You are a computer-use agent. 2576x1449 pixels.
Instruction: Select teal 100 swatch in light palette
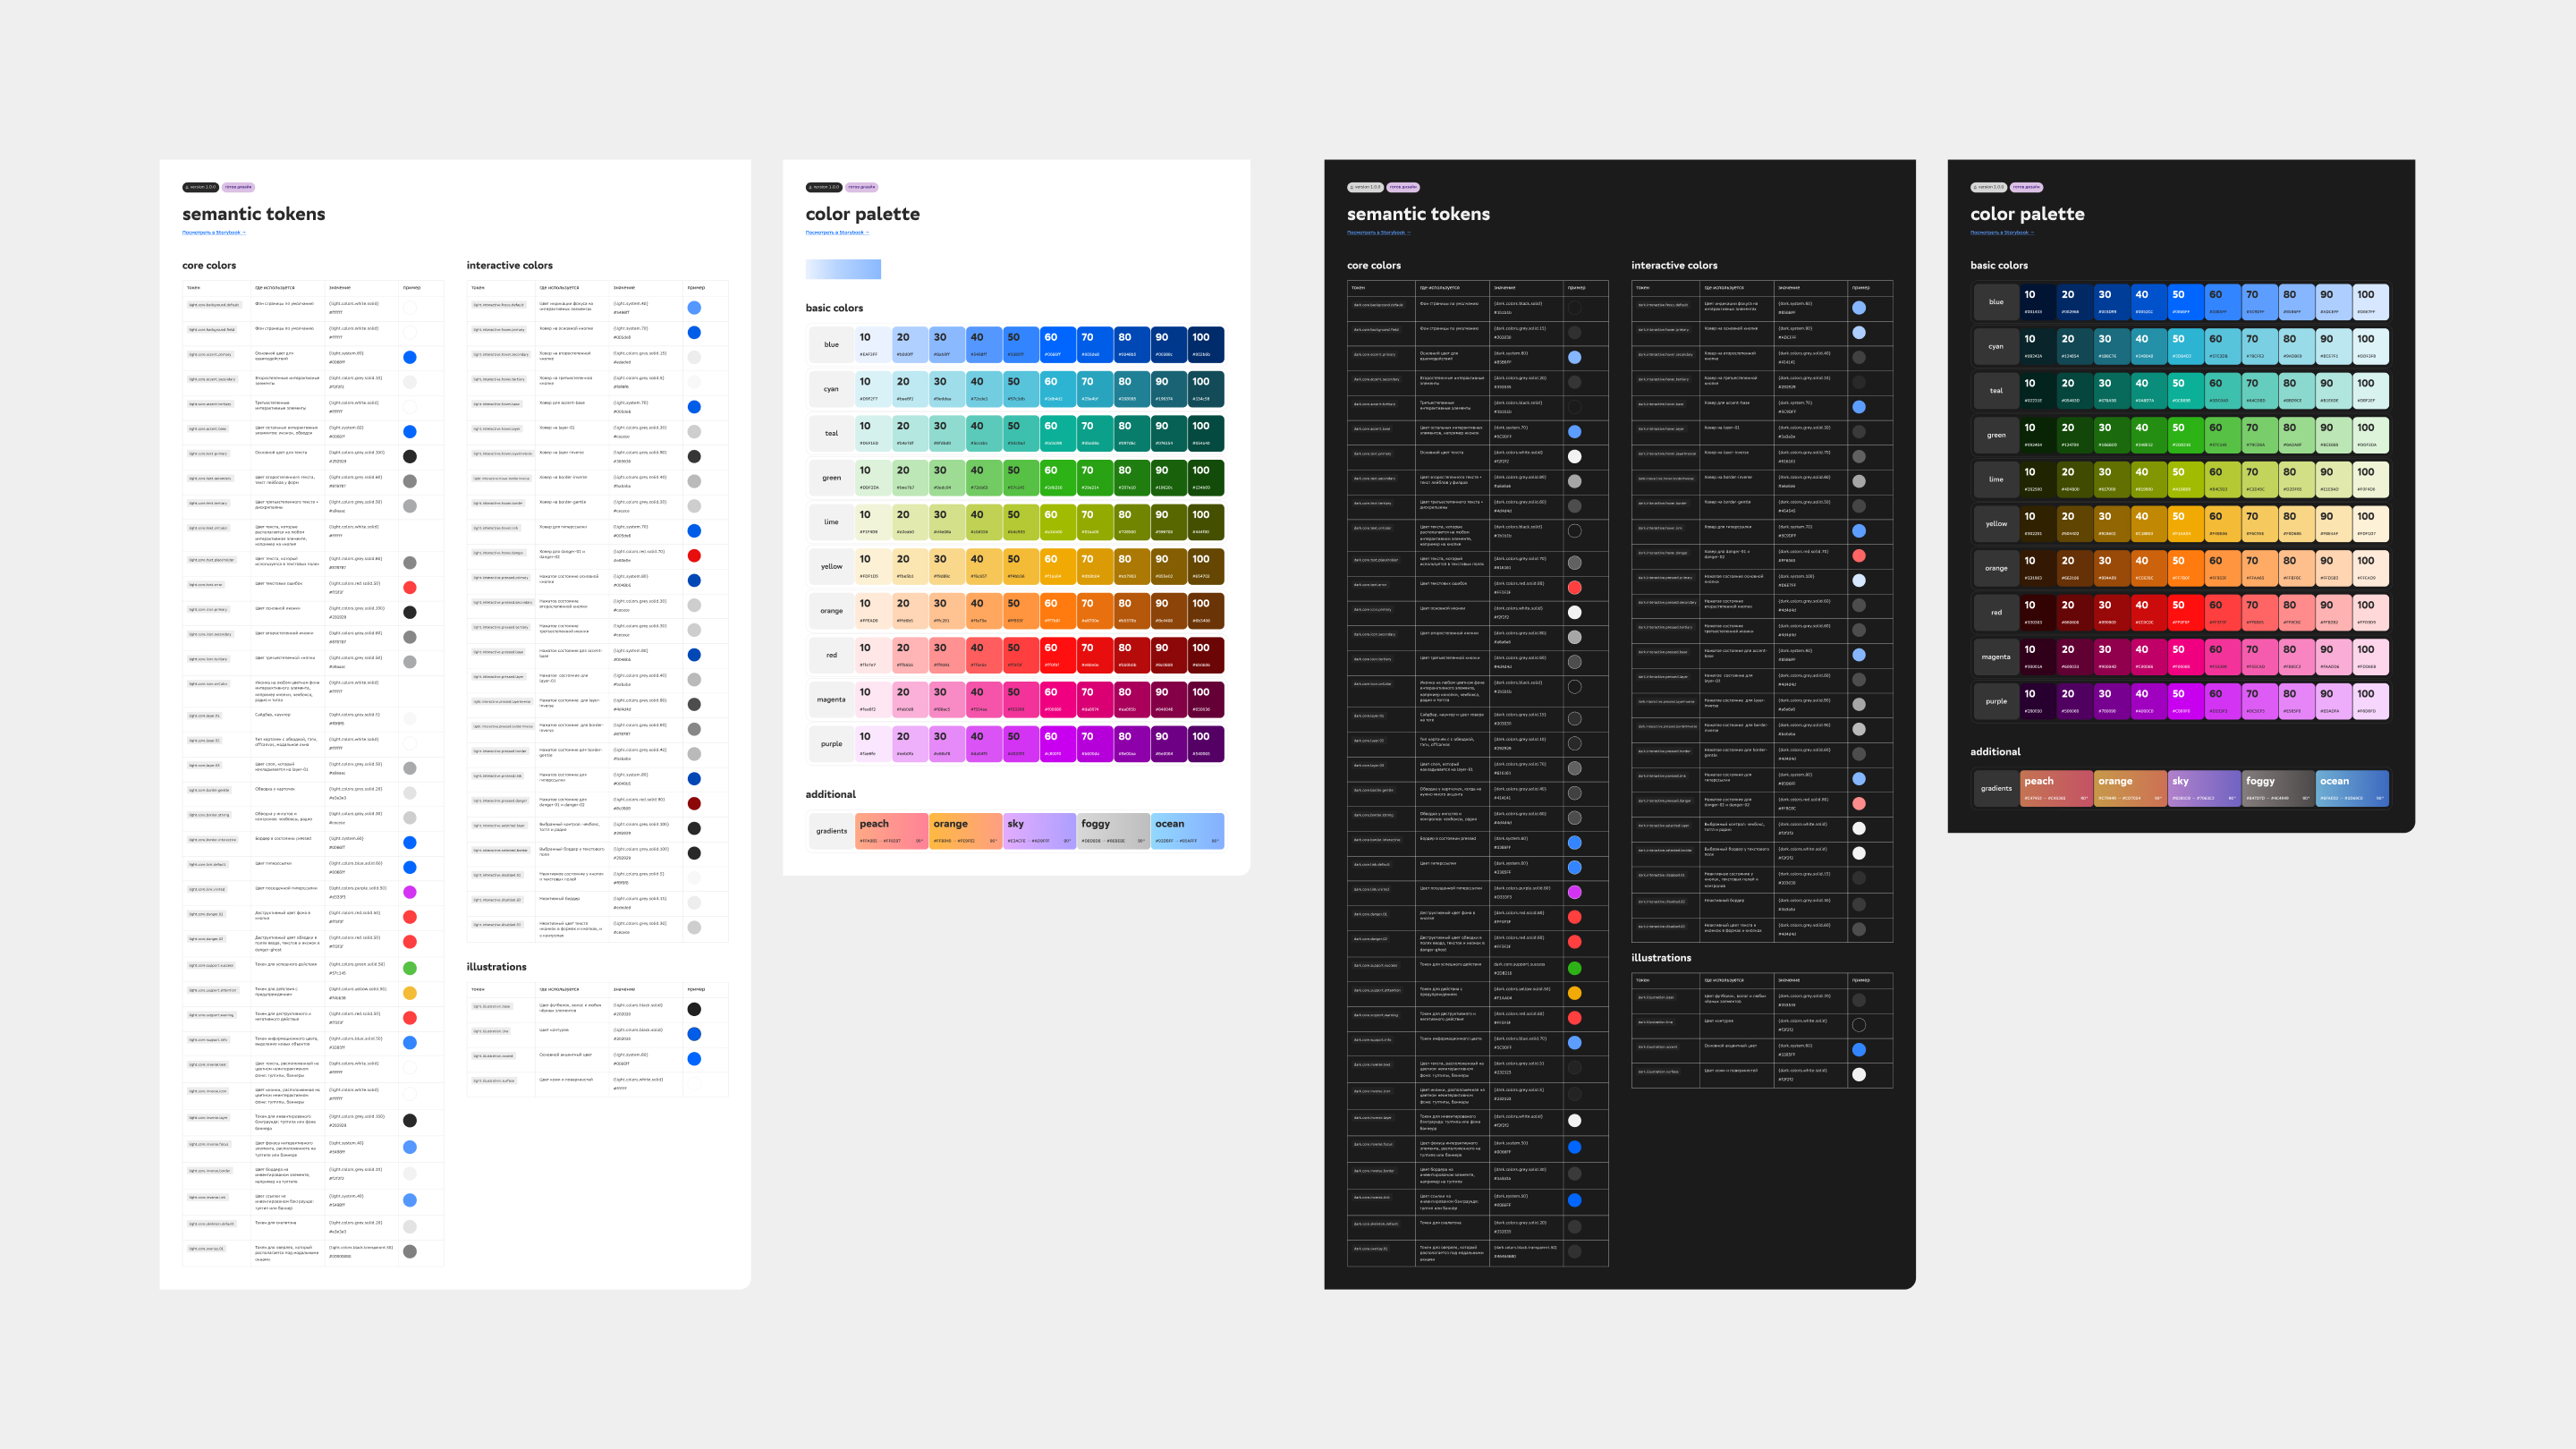coord(1206,433)
